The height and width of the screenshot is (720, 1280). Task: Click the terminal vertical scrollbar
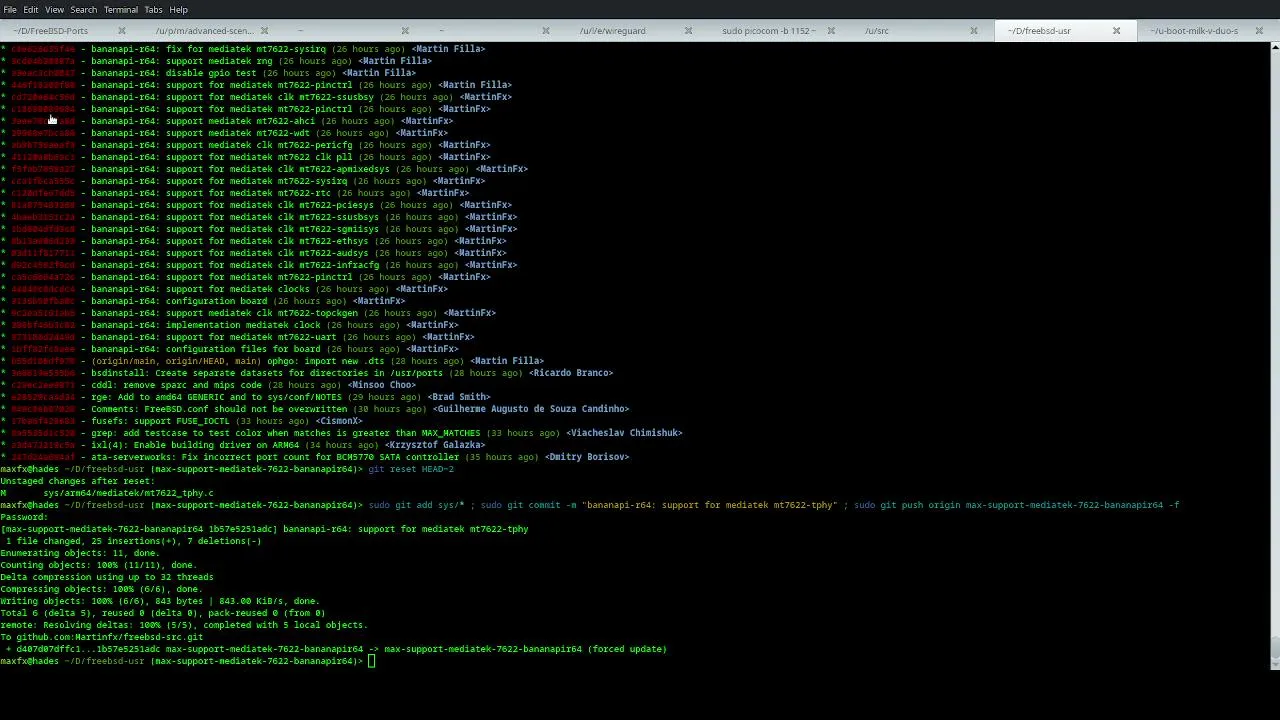1275,355
